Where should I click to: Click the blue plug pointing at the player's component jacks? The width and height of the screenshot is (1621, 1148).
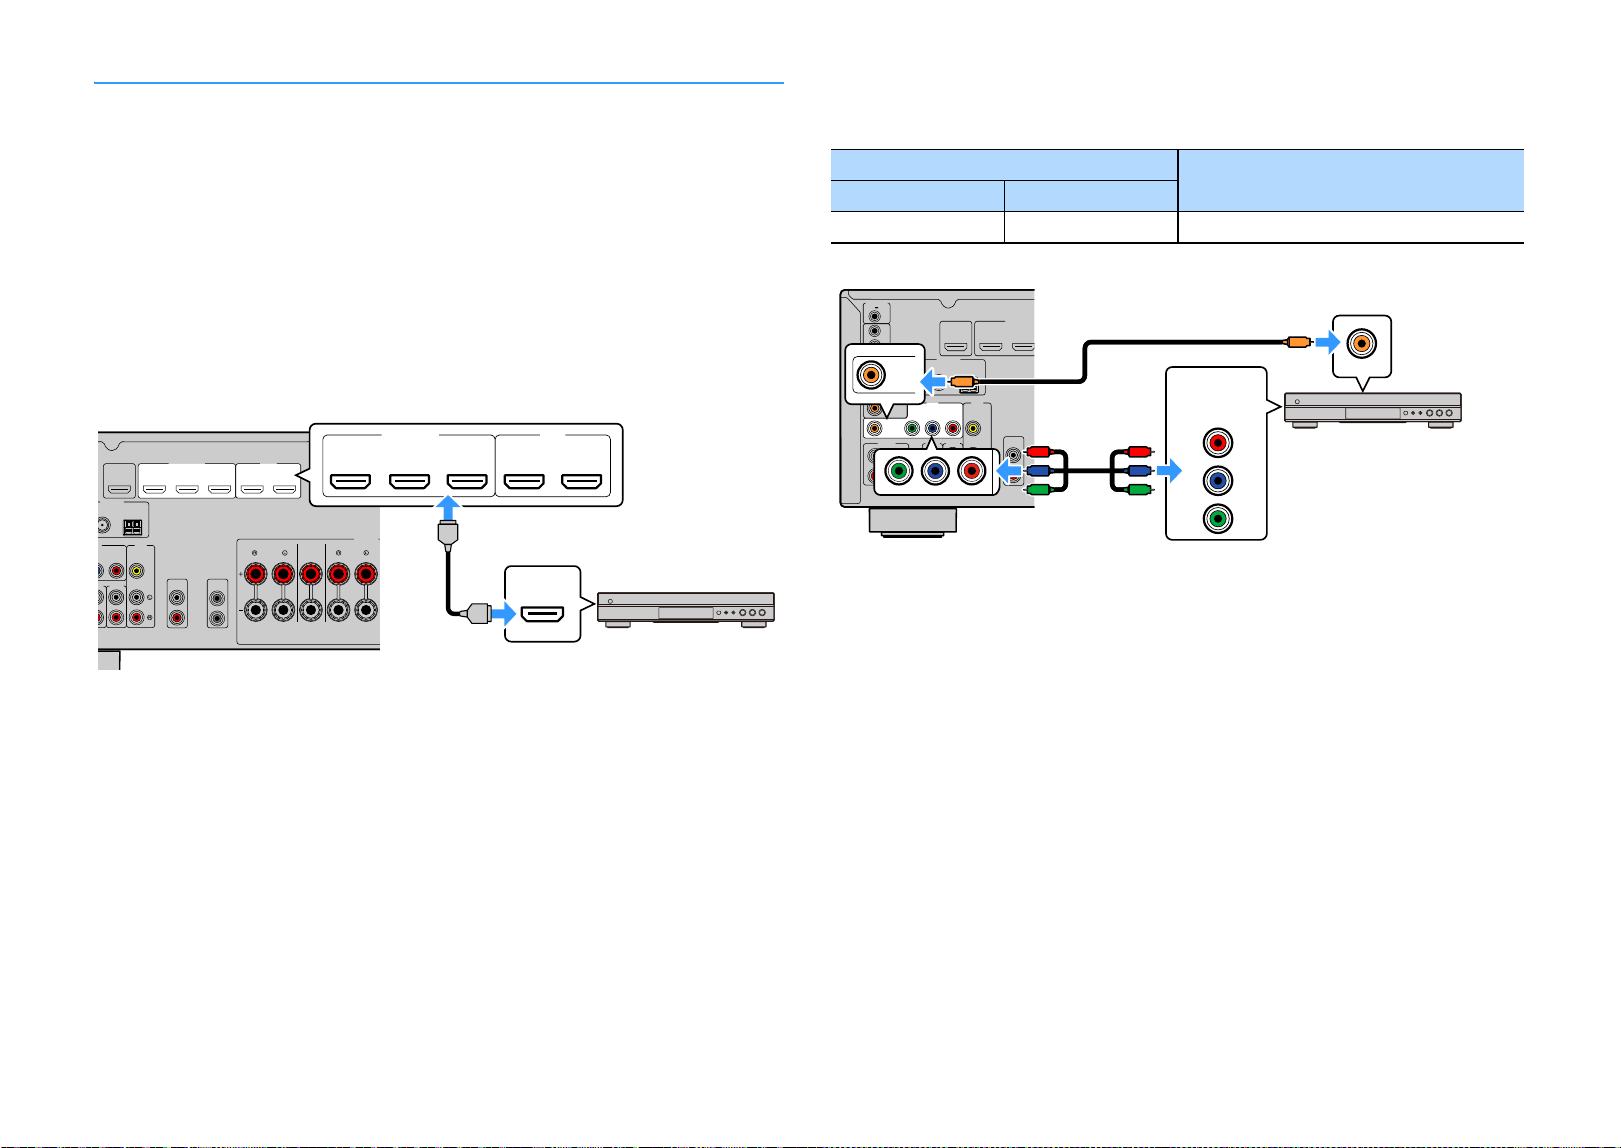pyautogui.click(x=1139, y=470)
